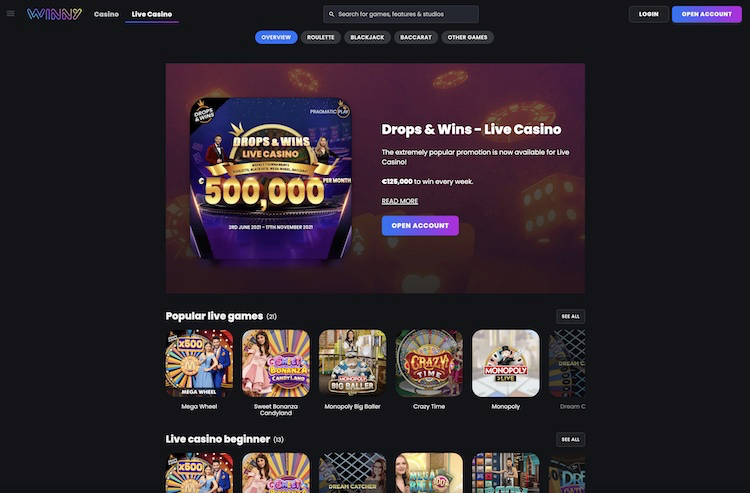The height and width of the screenshot is (493, 750).
Task: Open the hamburger menu icon
Action: (x=11, y=14)
